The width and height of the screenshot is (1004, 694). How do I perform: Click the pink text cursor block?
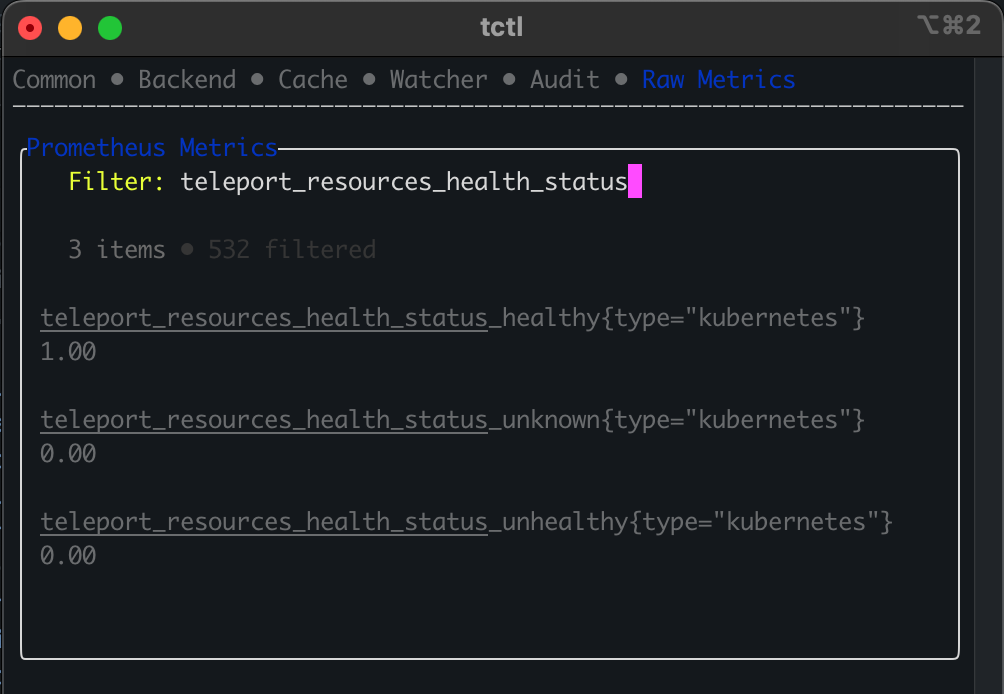pyautogui.click(x=635, y=183)
